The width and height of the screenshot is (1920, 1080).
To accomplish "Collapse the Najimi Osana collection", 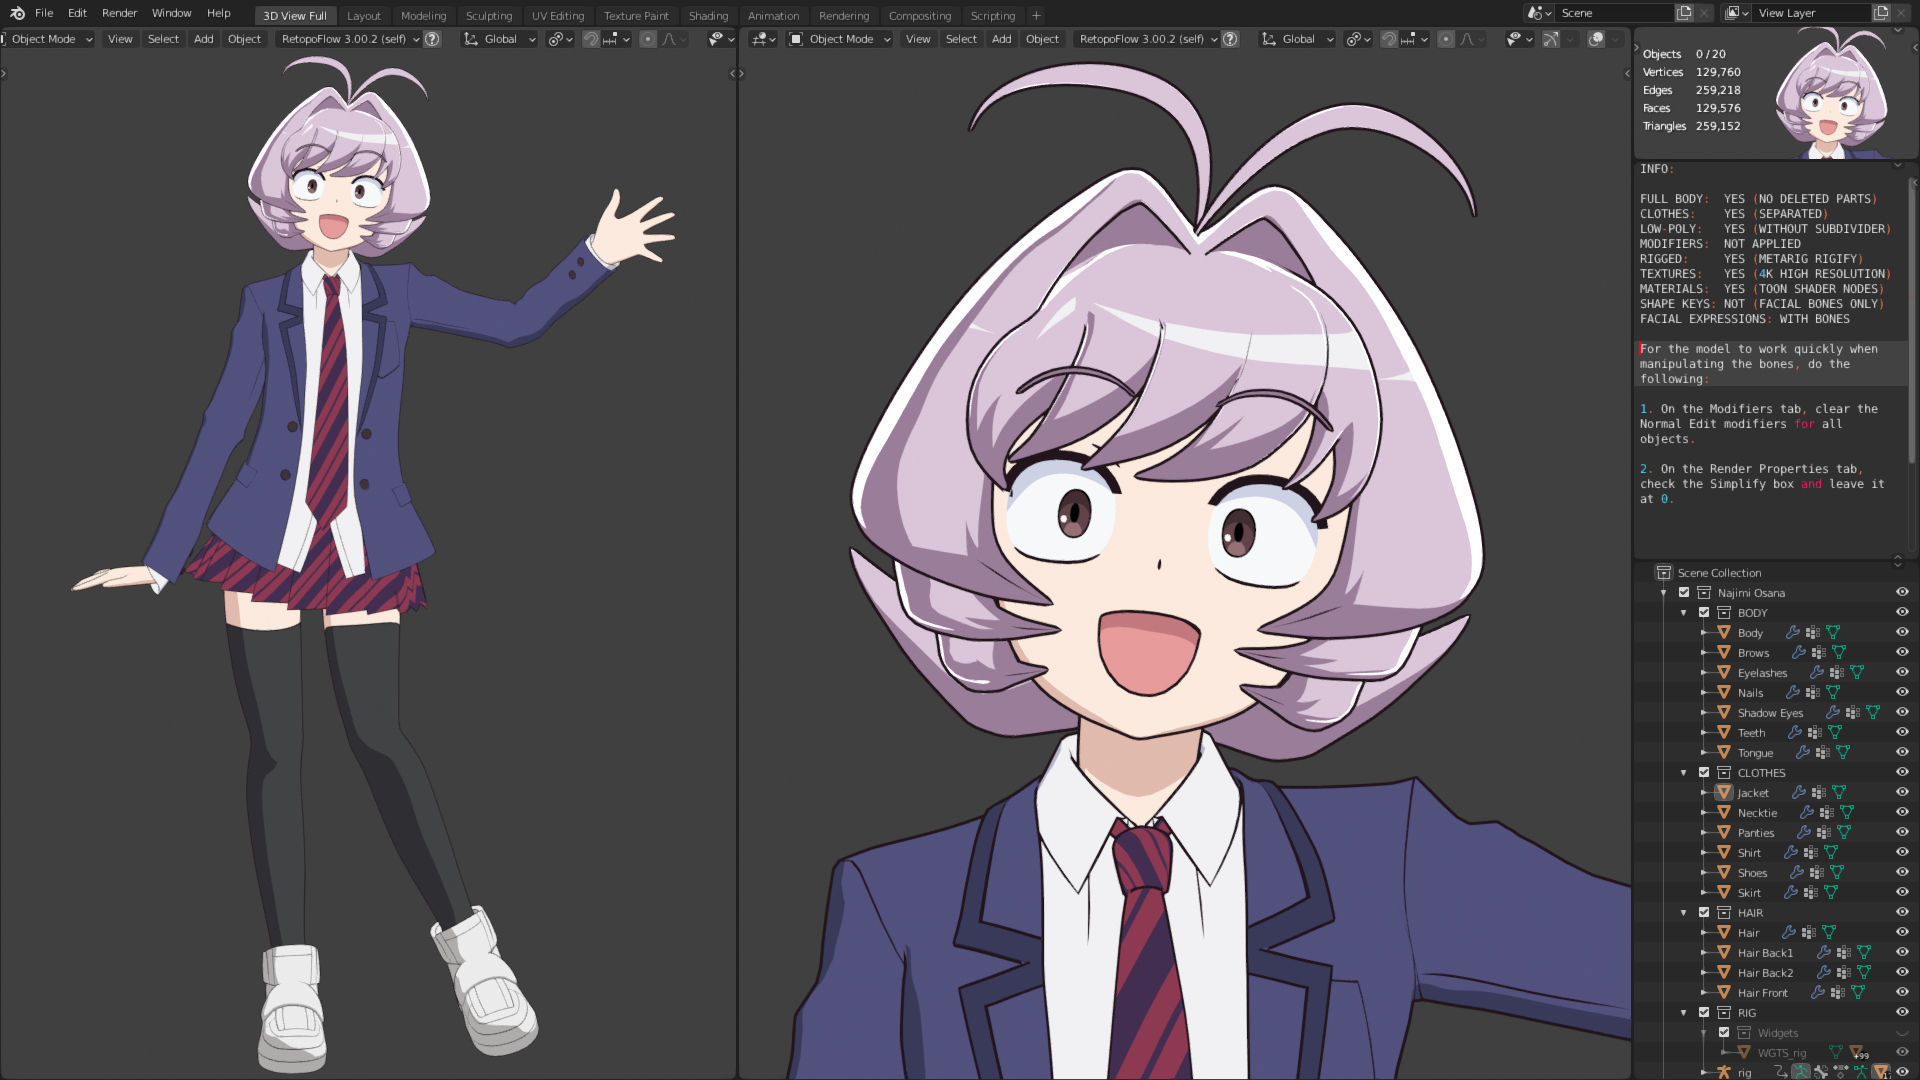I will [1664, 593].
